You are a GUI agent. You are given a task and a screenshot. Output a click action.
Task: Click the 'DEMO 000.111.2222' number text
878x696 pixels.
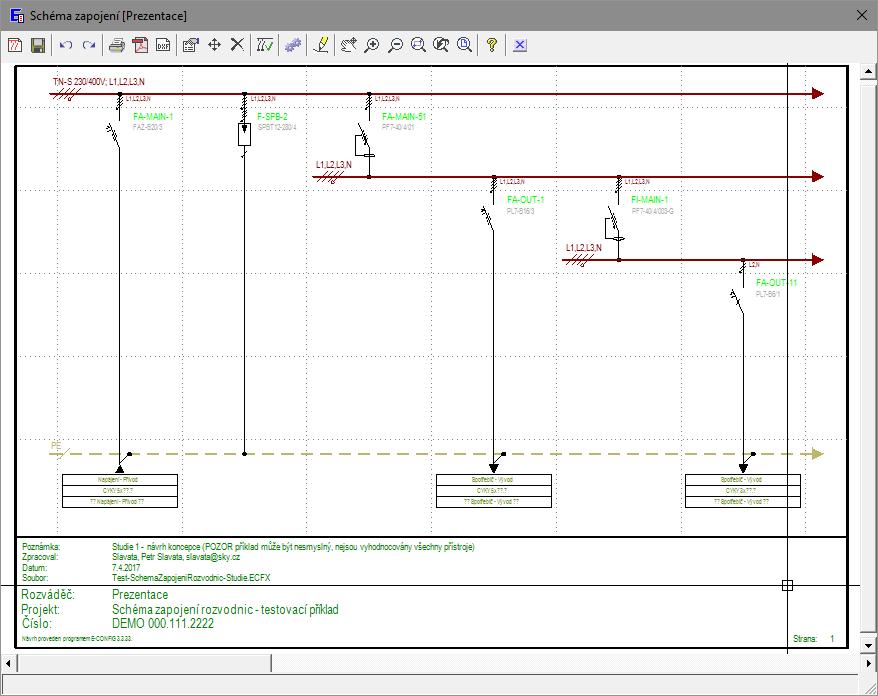click(x=163, y=624)
